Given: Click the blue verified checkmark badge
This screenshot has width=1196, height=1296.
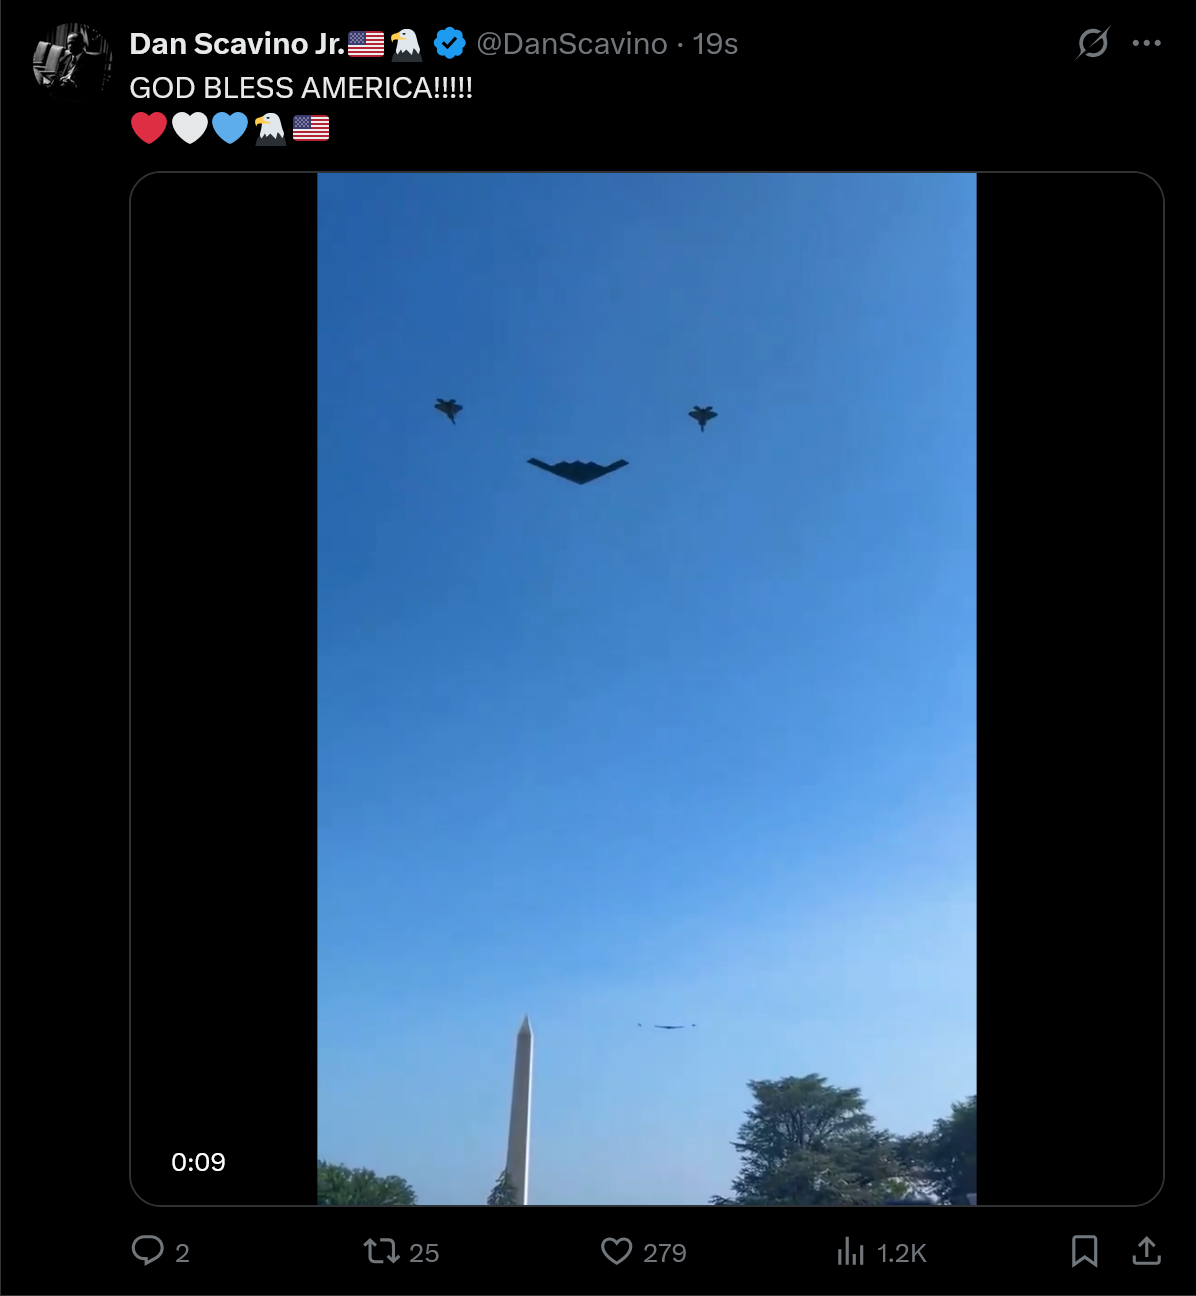Looking at the screenshot, I should 450,44.
